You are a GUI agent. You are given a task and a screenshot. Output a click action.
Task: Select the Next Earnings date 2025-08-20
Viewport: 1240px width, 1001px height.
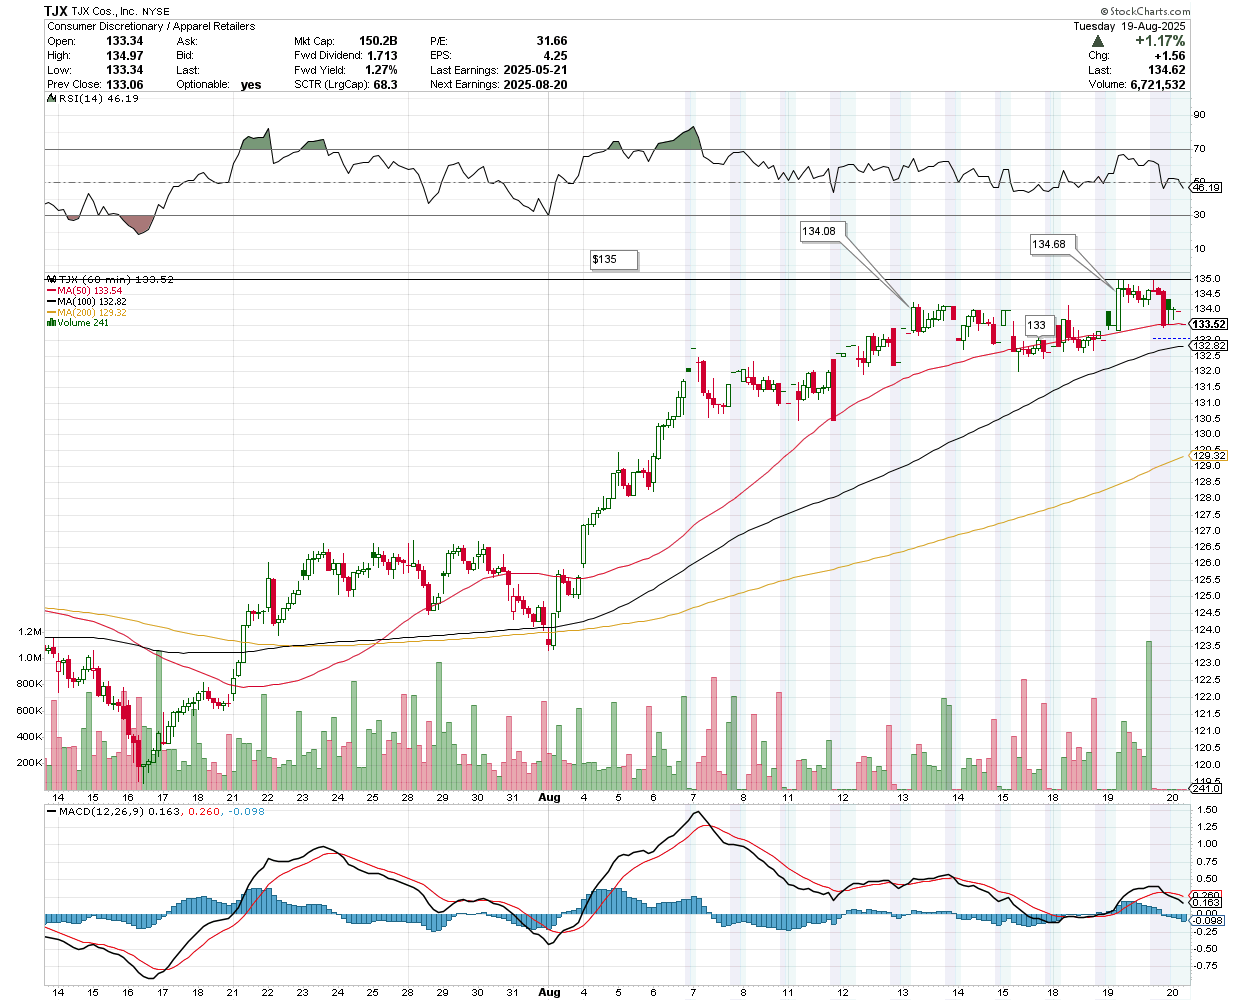[535, 85]
